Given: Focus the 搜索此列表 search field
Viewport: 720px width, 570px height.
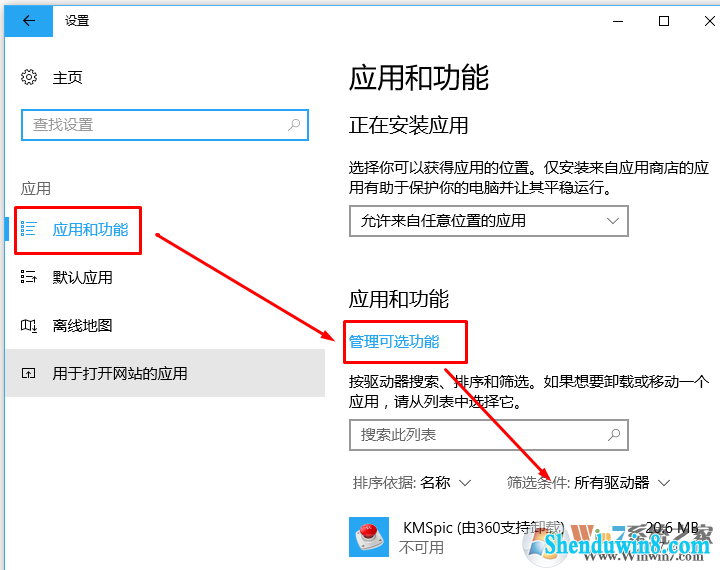Looking at the screenshot, I should [x=489, y=435].
